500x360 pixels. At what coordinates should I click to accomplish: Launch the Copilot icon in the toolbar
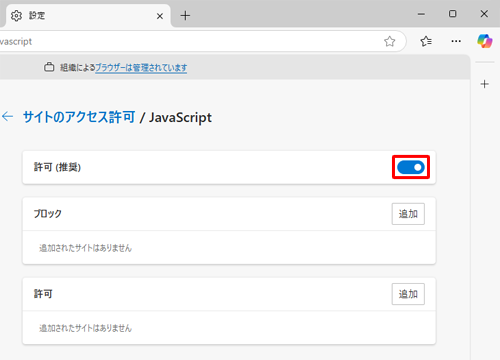pos(484,41)
